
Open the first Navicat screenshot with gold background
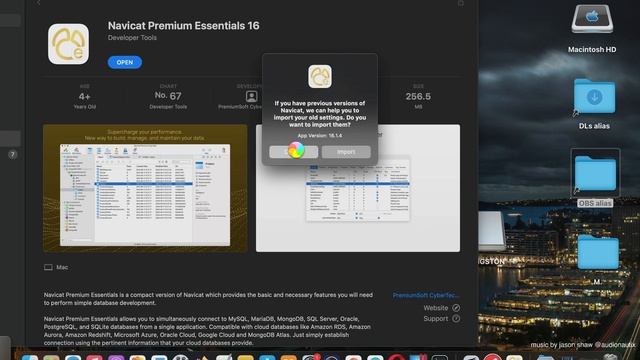click(x=145, y=188)
